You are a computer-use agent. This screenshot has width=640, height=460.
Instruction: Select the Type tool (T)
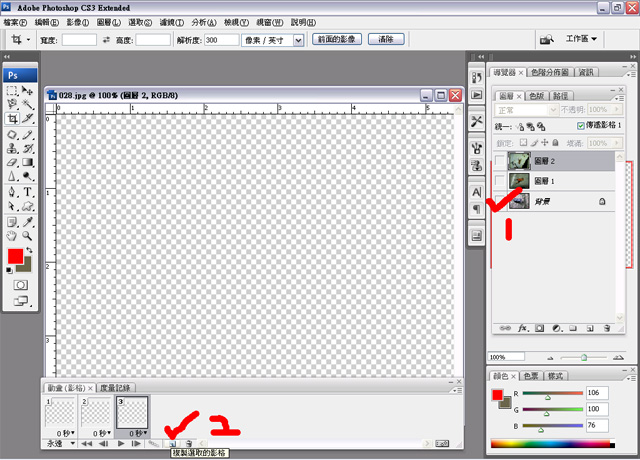point(27,191)
